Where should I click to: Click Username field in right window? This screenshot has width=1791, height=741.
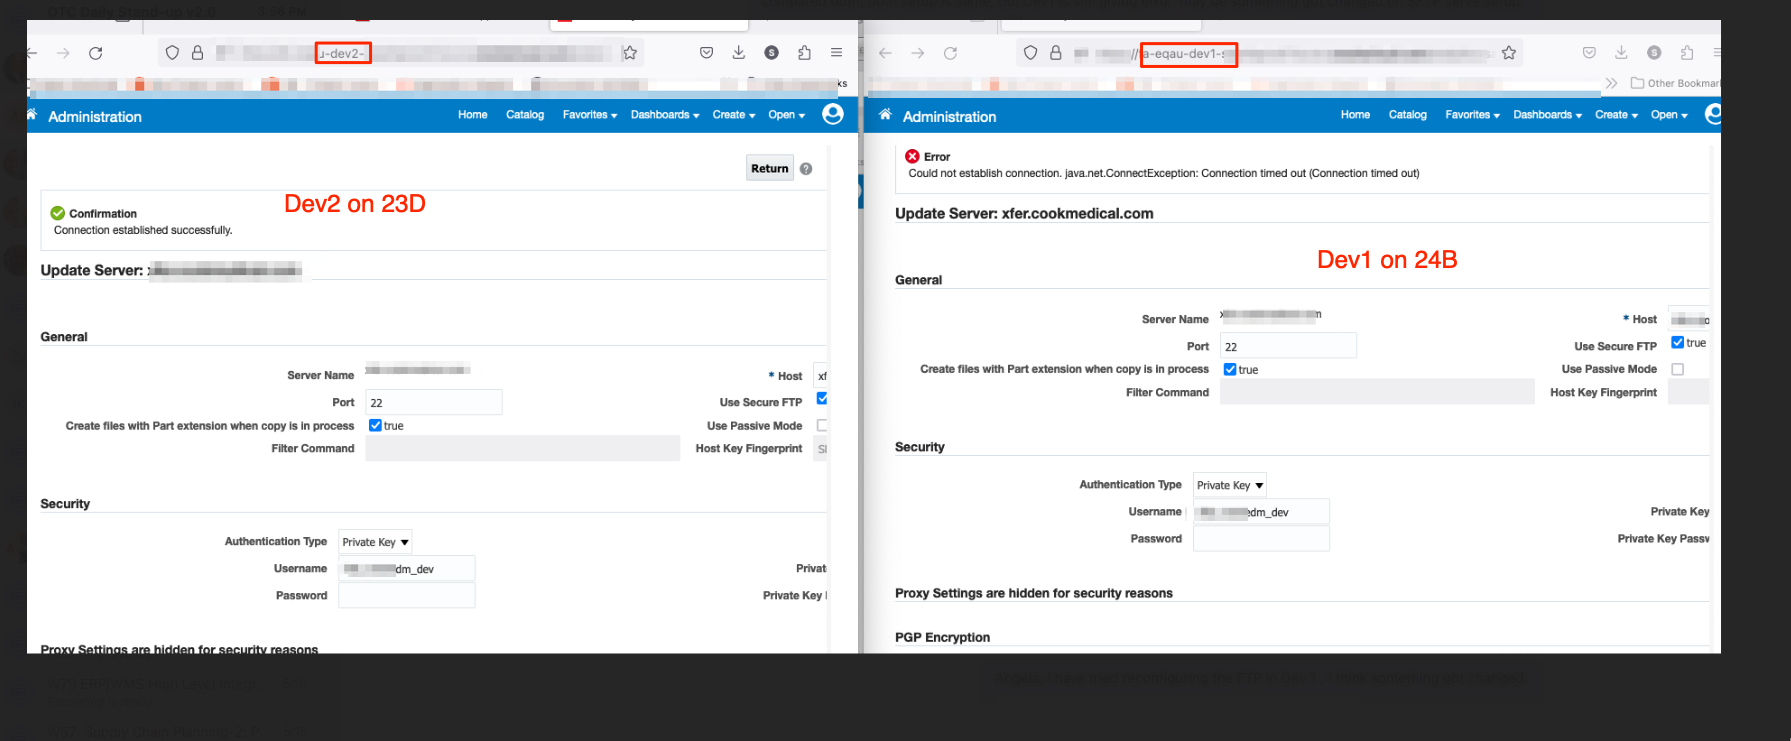coord(1261,512)
